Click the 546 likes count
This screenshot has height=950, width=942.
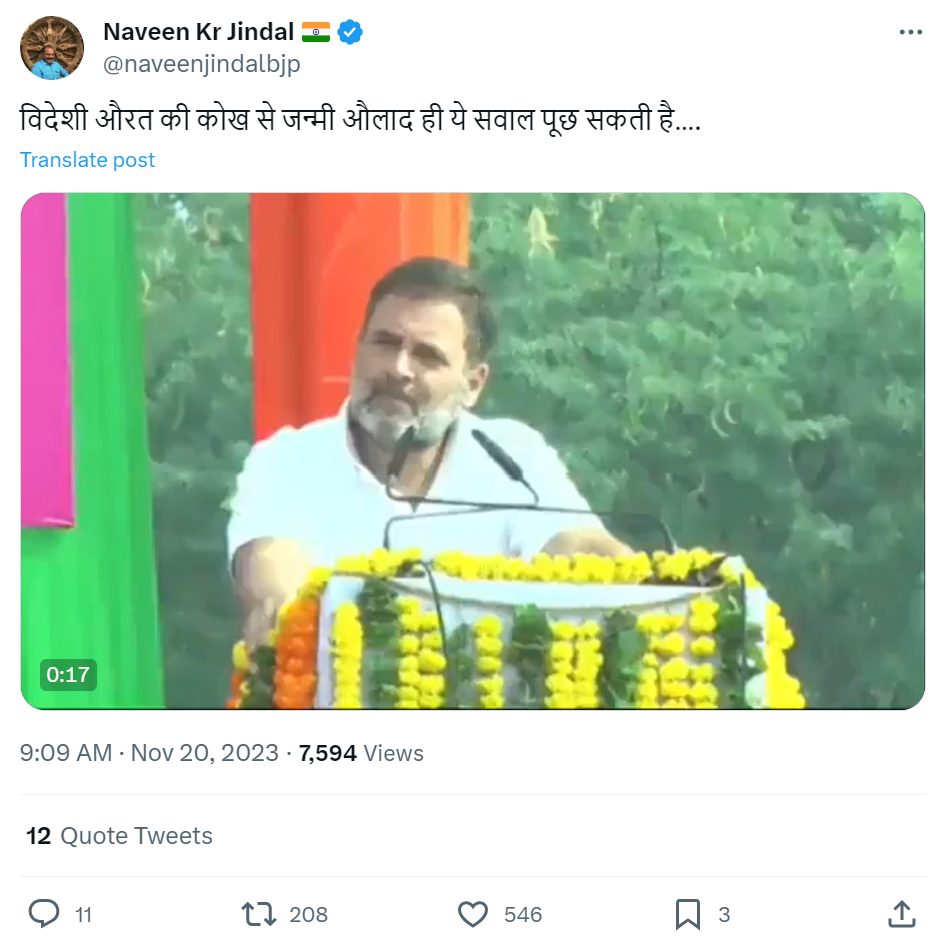[523, 914]
